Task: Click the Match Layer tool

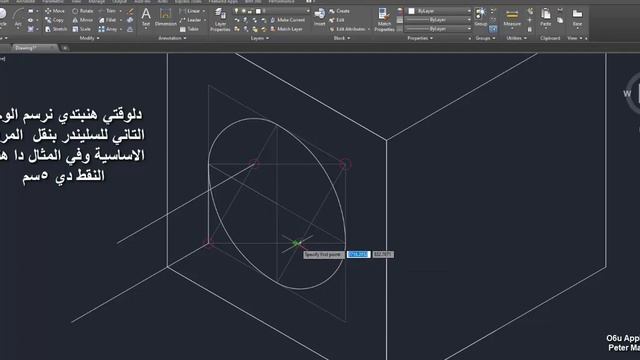Action: (286, 29)
